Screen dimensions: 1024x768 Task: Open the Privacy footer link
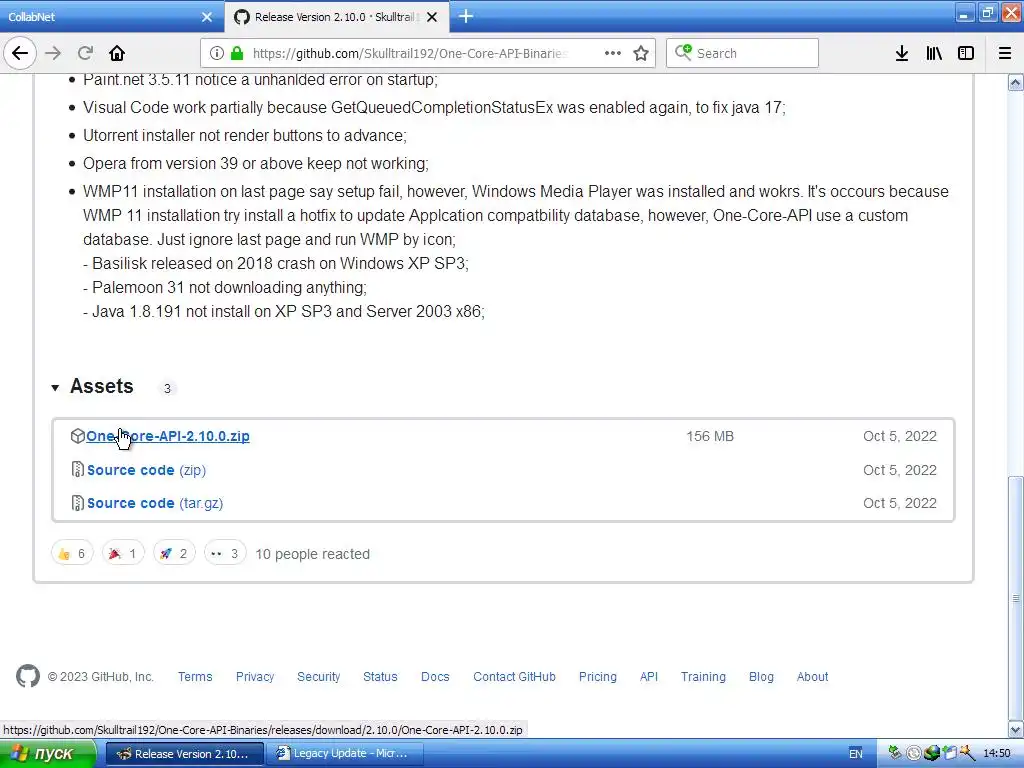[x=255, y=677]
